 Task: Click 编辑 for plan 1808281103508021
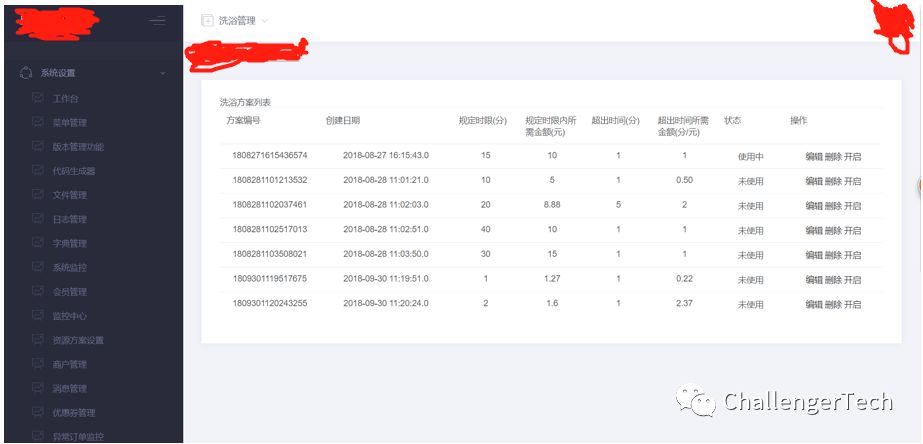814,255
